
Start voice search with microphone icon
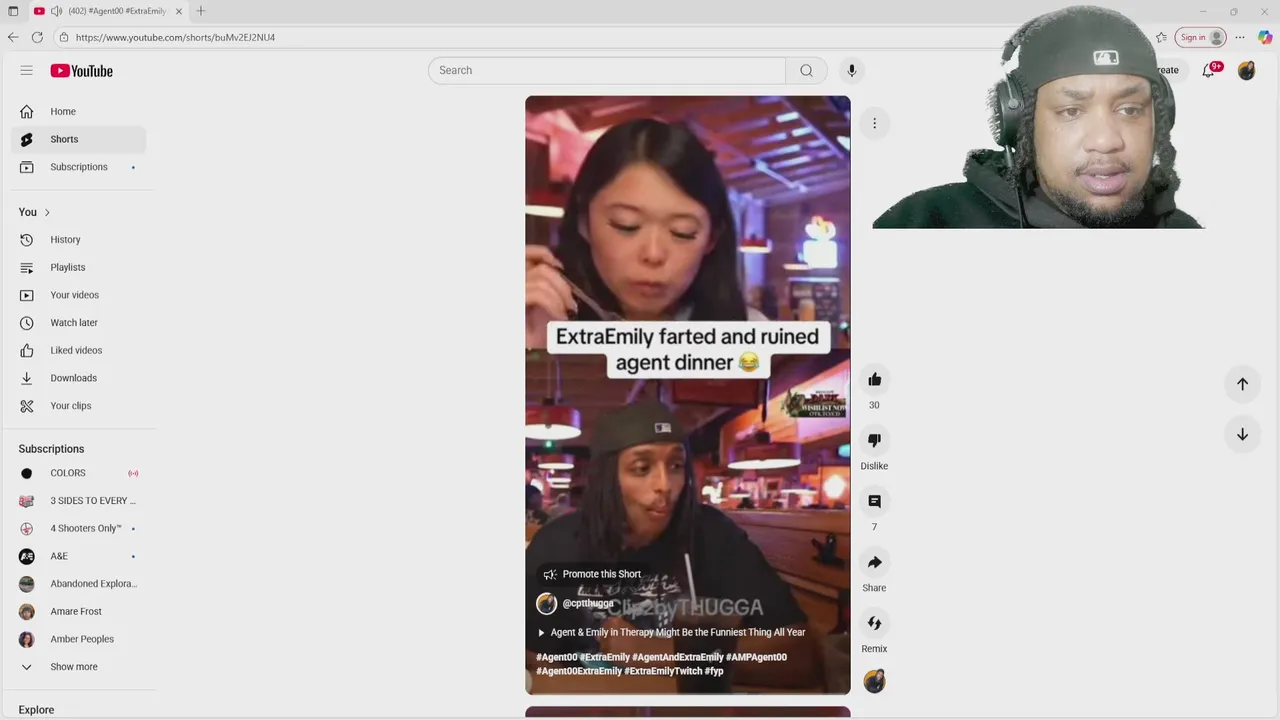click(852, 71)
